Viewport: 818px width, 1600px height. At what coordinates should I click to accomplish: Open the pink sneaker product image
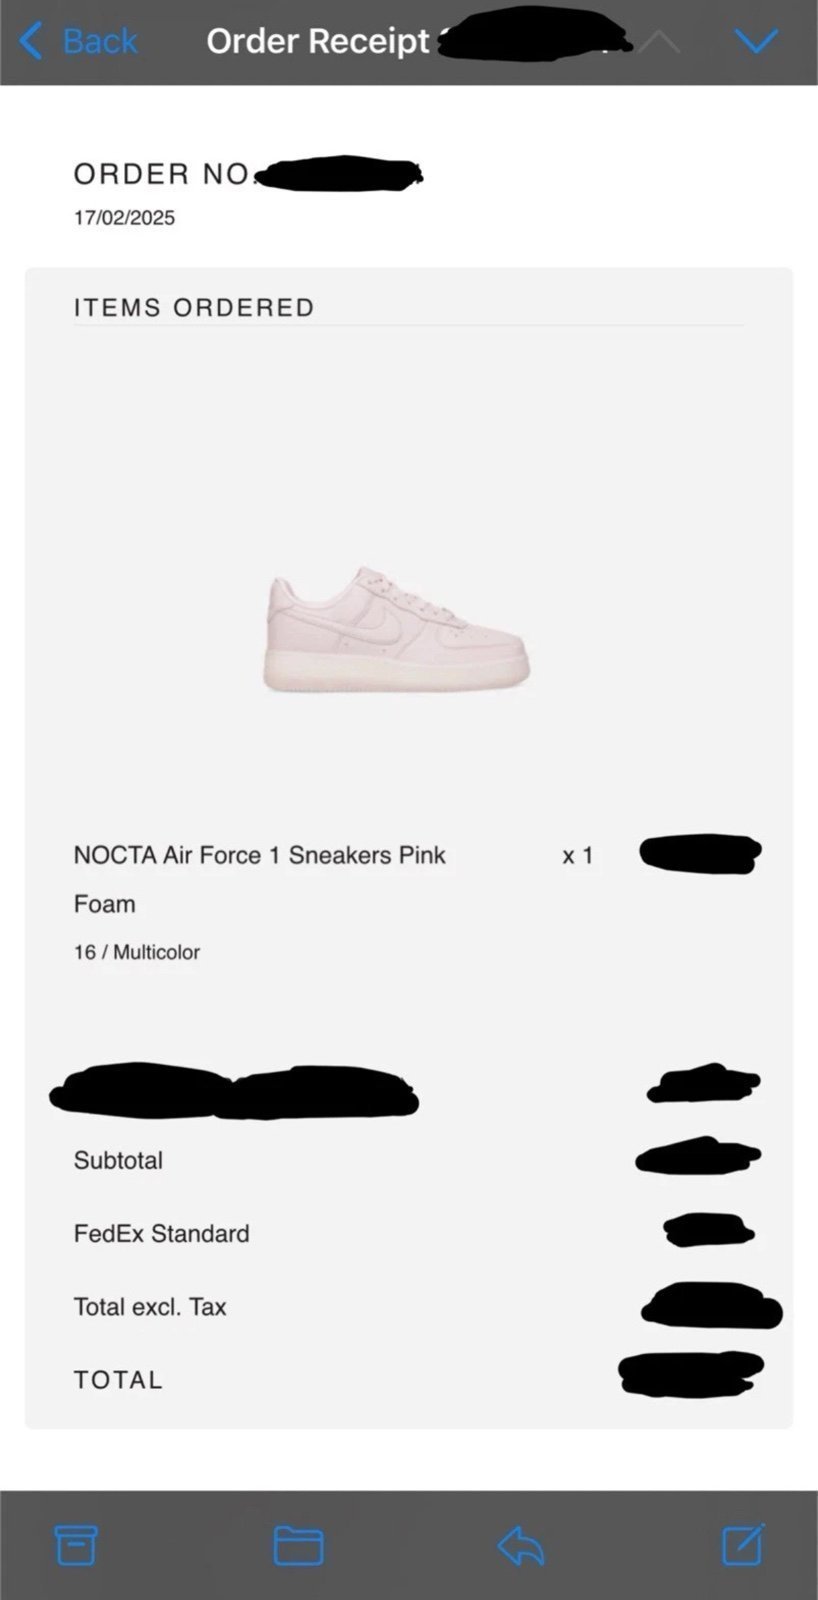[397, 628]
